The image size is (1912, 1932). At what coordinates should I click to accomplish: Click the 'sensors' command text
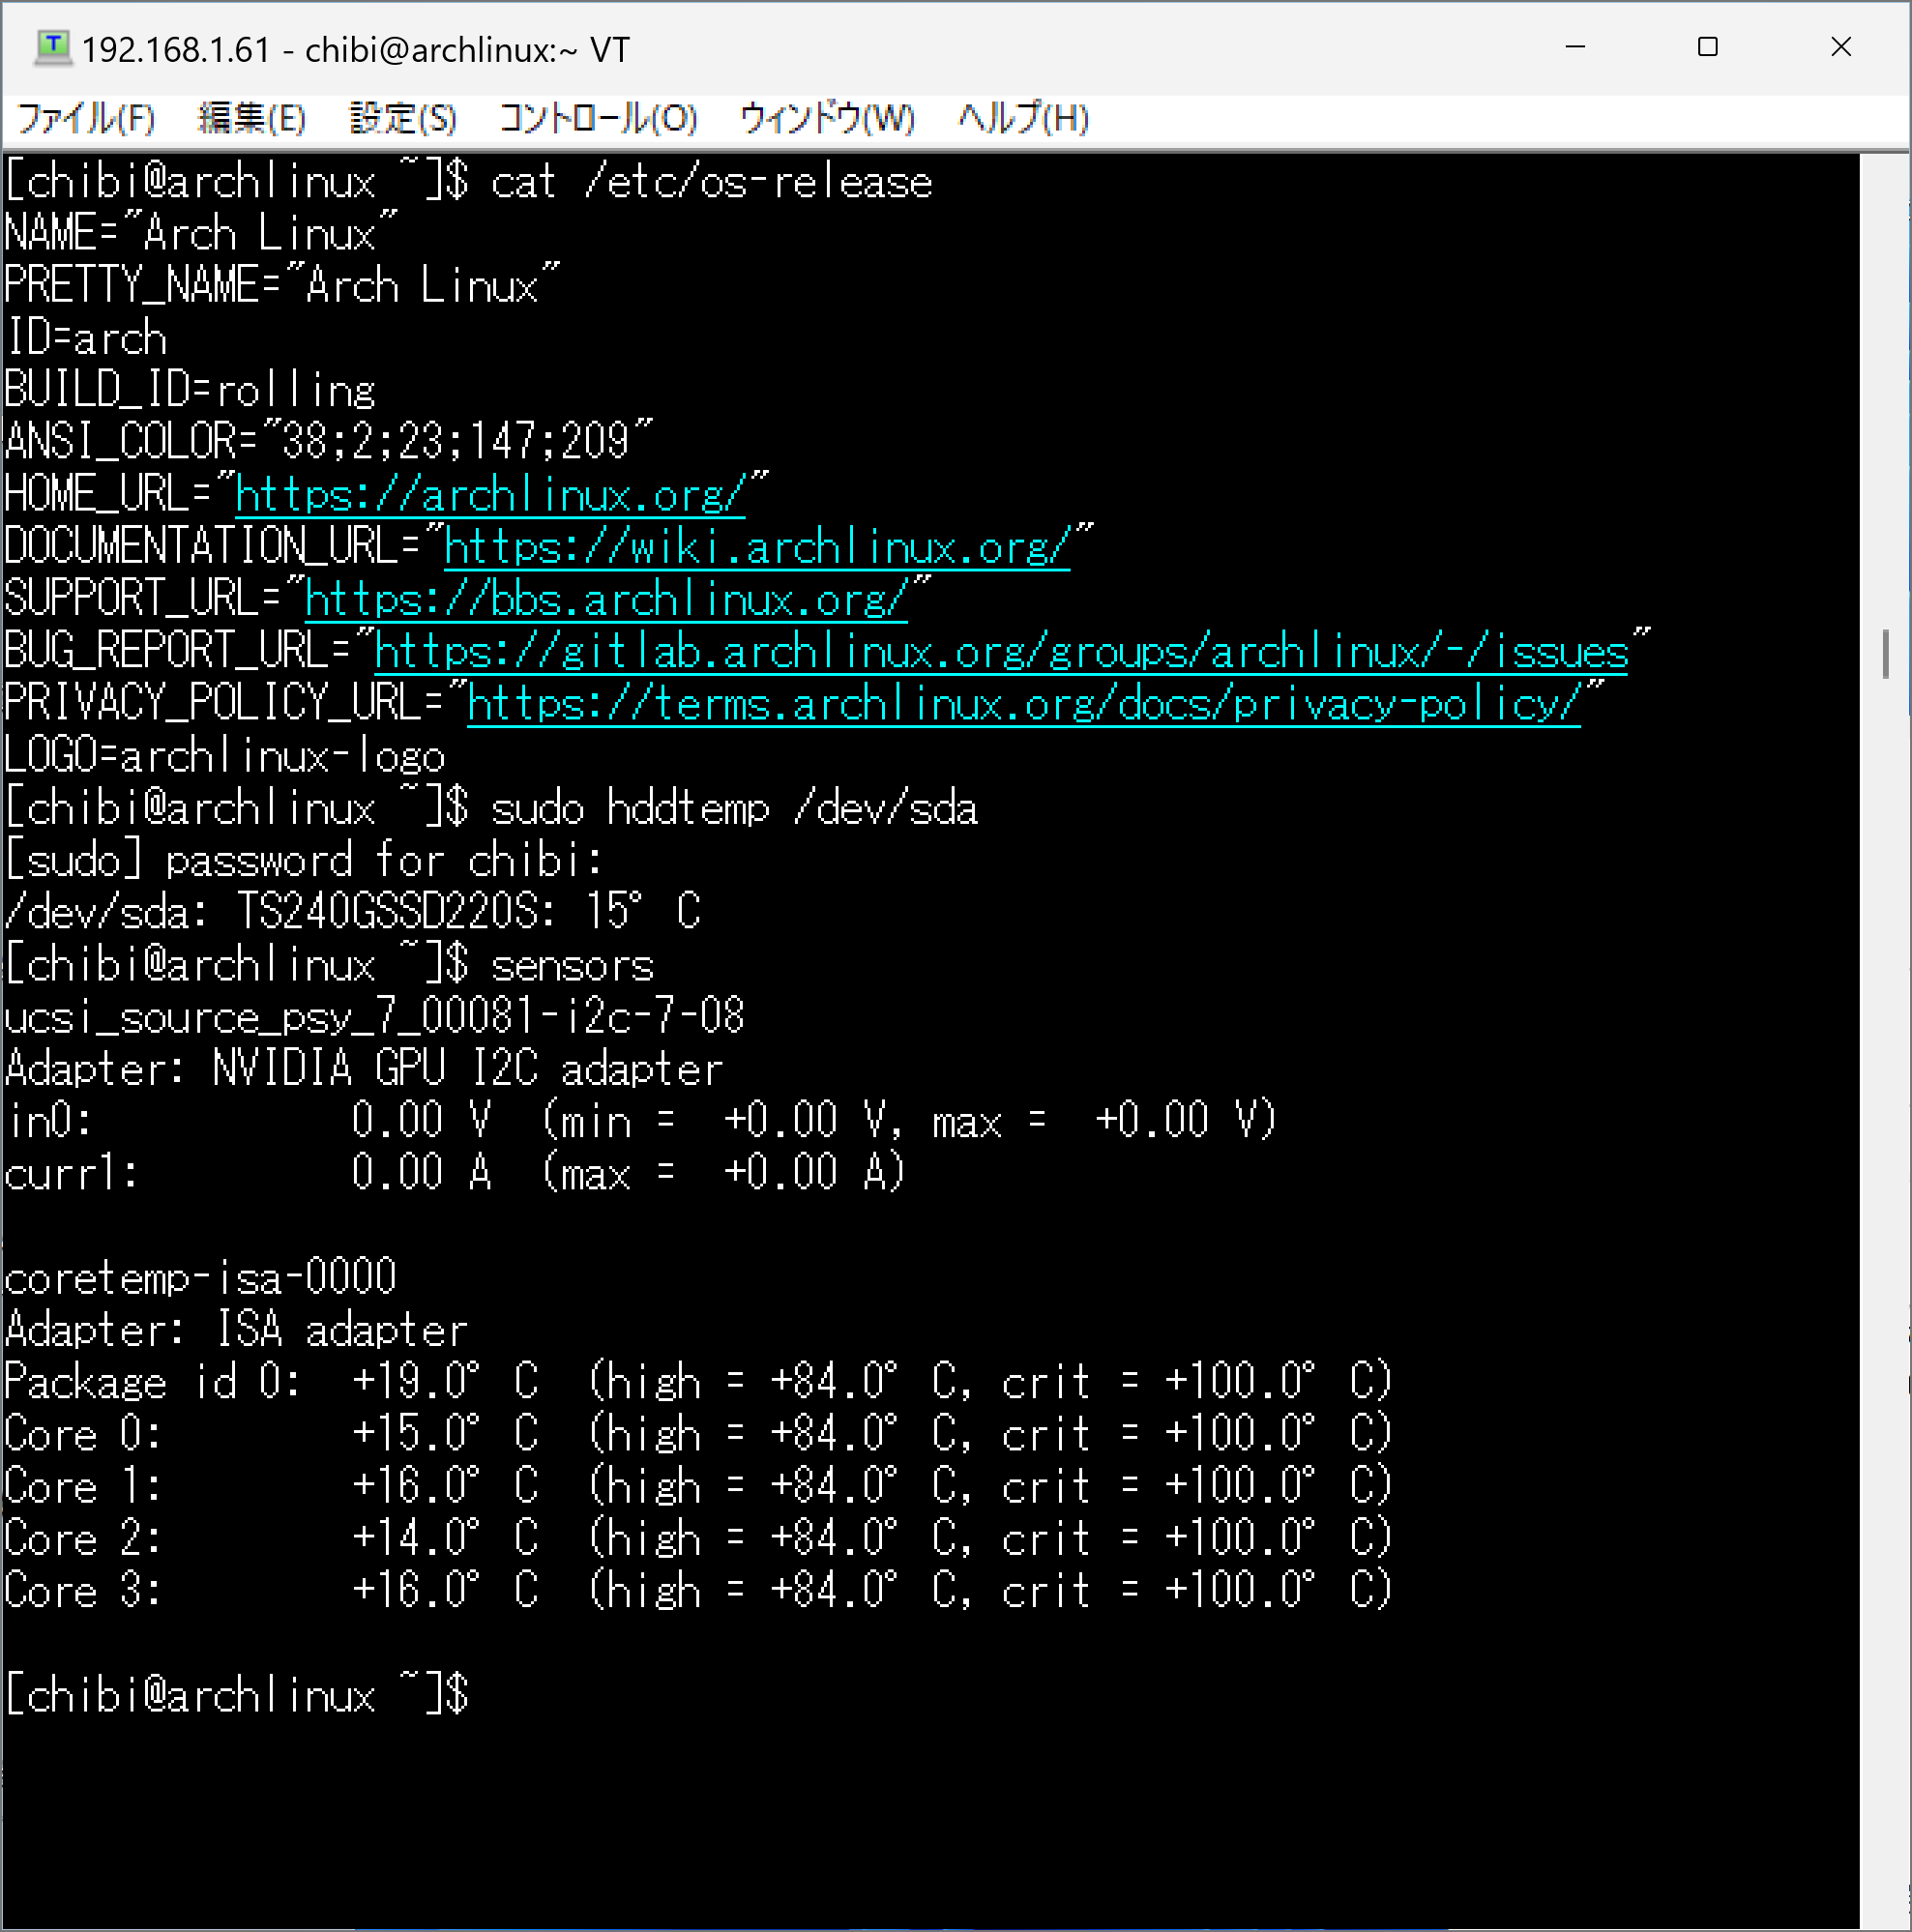coord(572,966)
